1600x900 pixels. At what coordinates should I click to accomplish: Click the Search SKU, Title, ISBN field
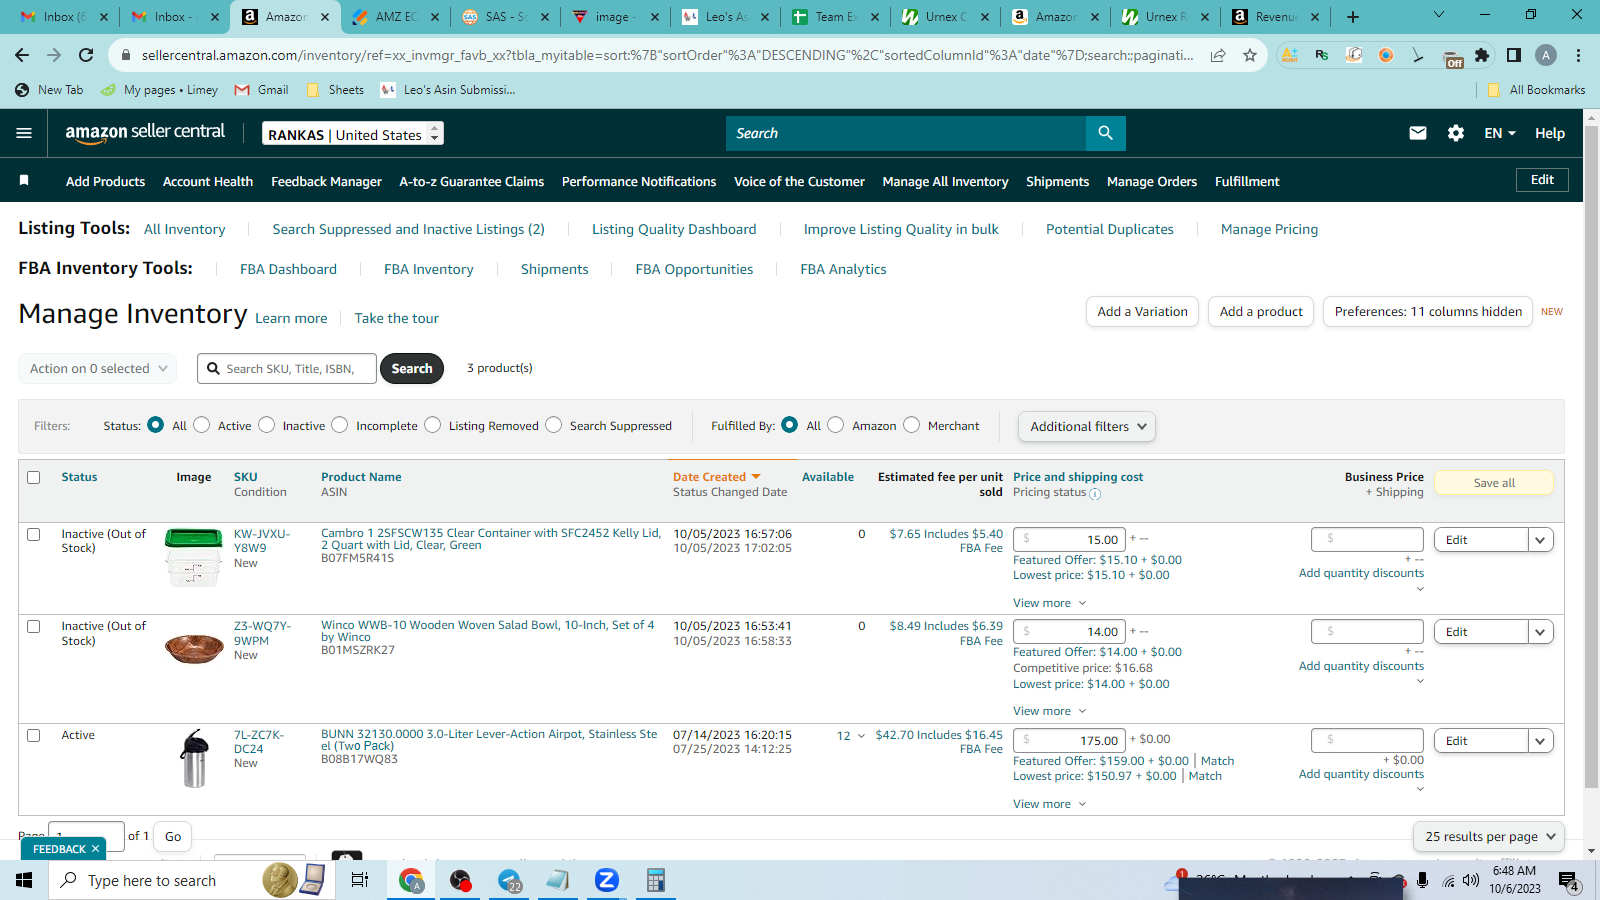point(287,369)
